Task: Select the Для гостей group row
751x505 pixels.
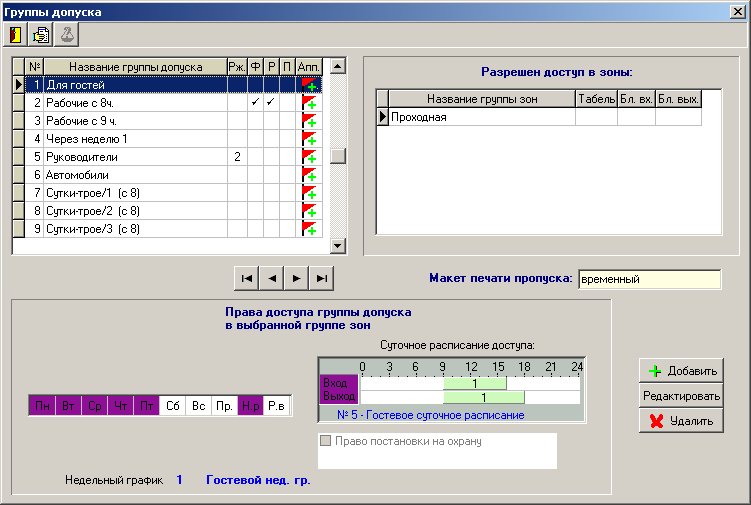Action: (x=168, y=85)
